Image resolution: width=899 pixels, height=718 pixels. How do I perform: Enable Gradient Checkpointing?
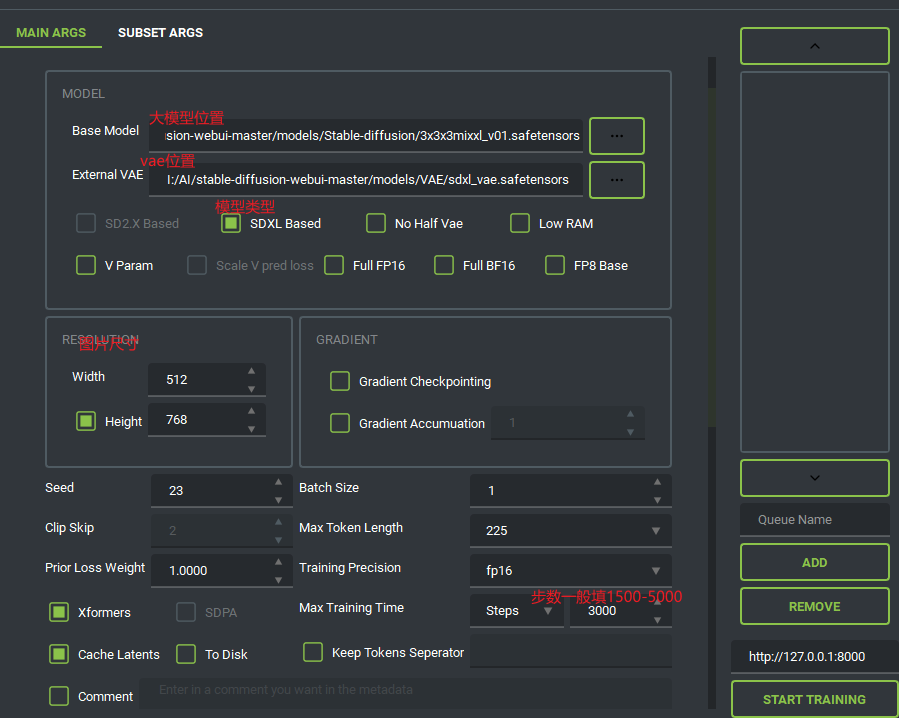pyautogui.click(x=340, y=382)
